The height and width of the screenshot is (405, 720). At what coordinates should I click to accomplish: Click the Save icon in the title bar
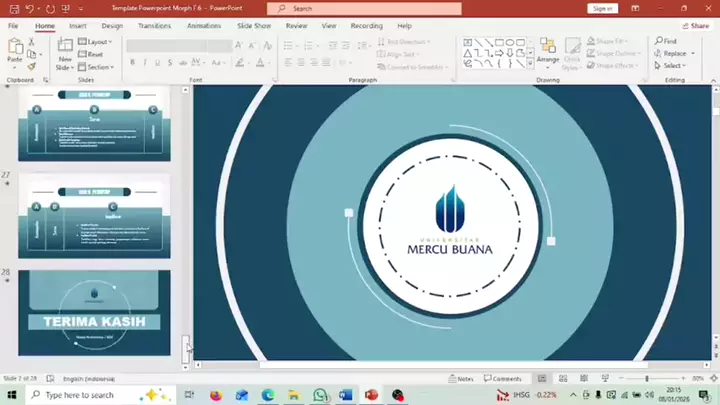[x=14, y=9]
